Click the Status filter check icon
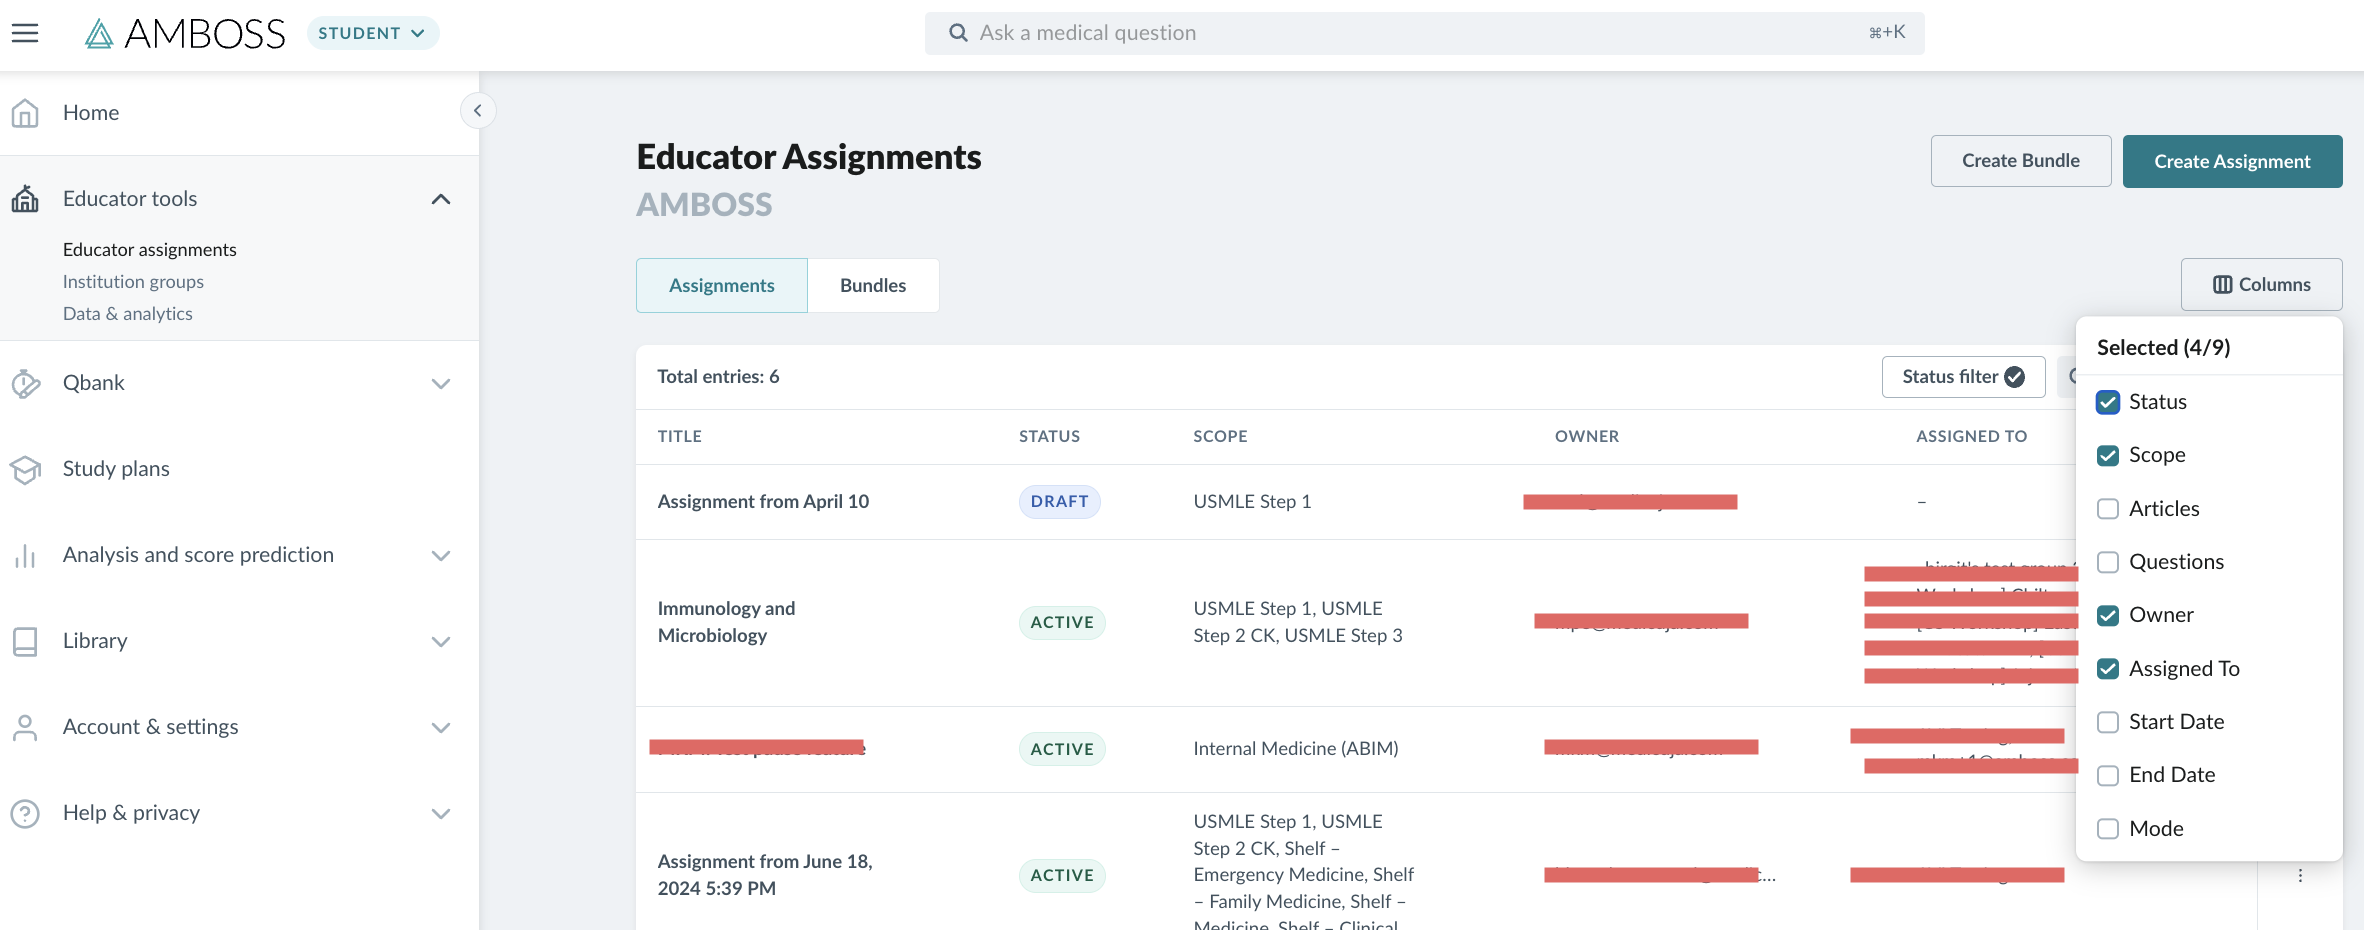 [2015, 377]
